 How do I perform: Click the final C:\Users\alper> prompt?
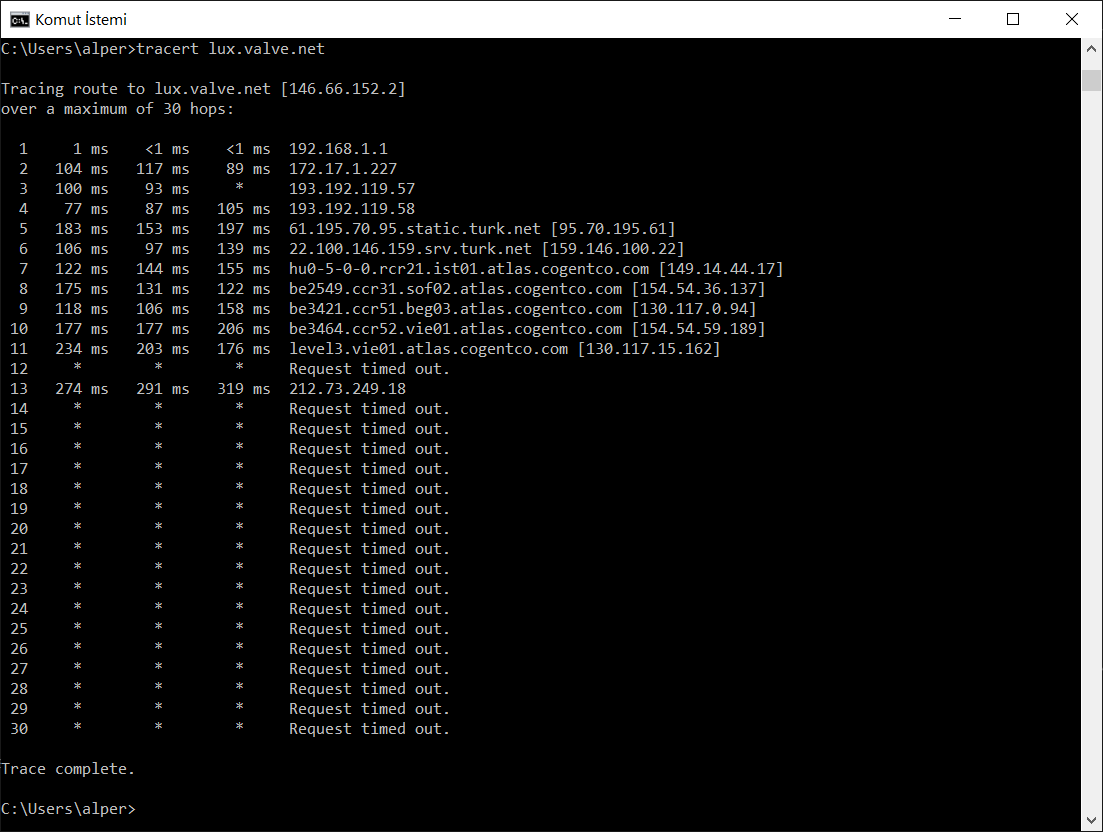click(x=68, y=809)
